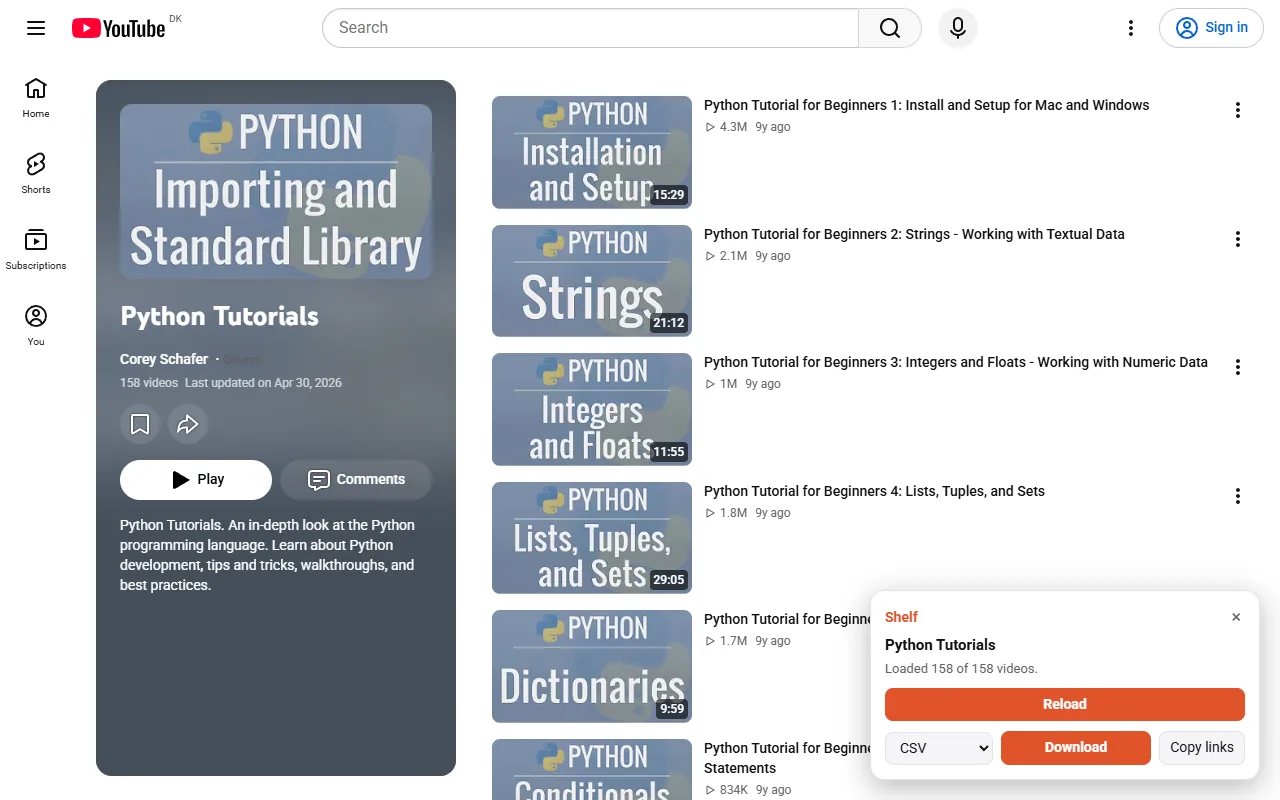Open the You section in sidebar
Viewport: 1280px width, 800px height.
[36, 326]
